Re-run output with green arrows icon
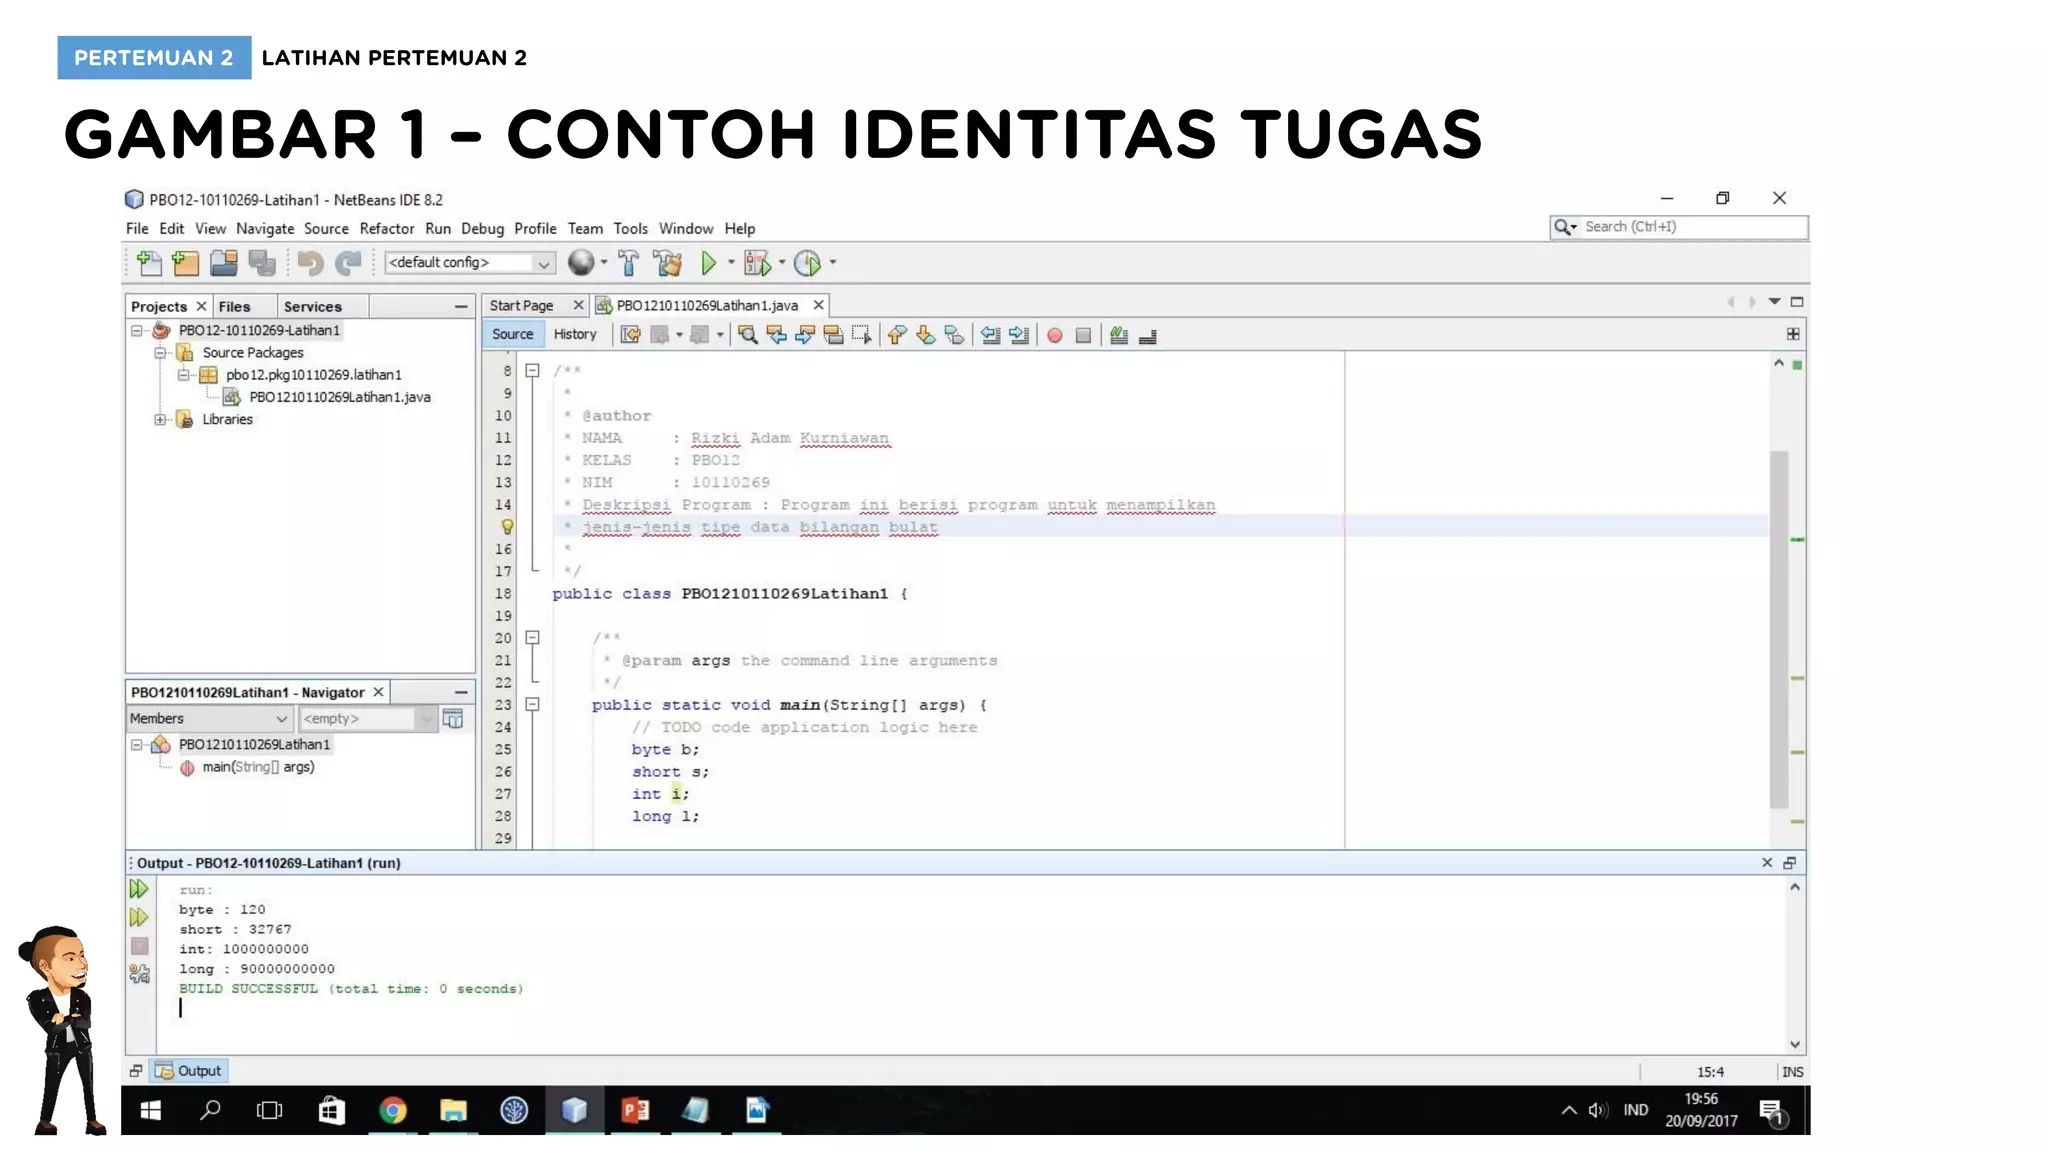Image resolution: width=2048 pixels, height=1152 pixels. pos(139,889)
